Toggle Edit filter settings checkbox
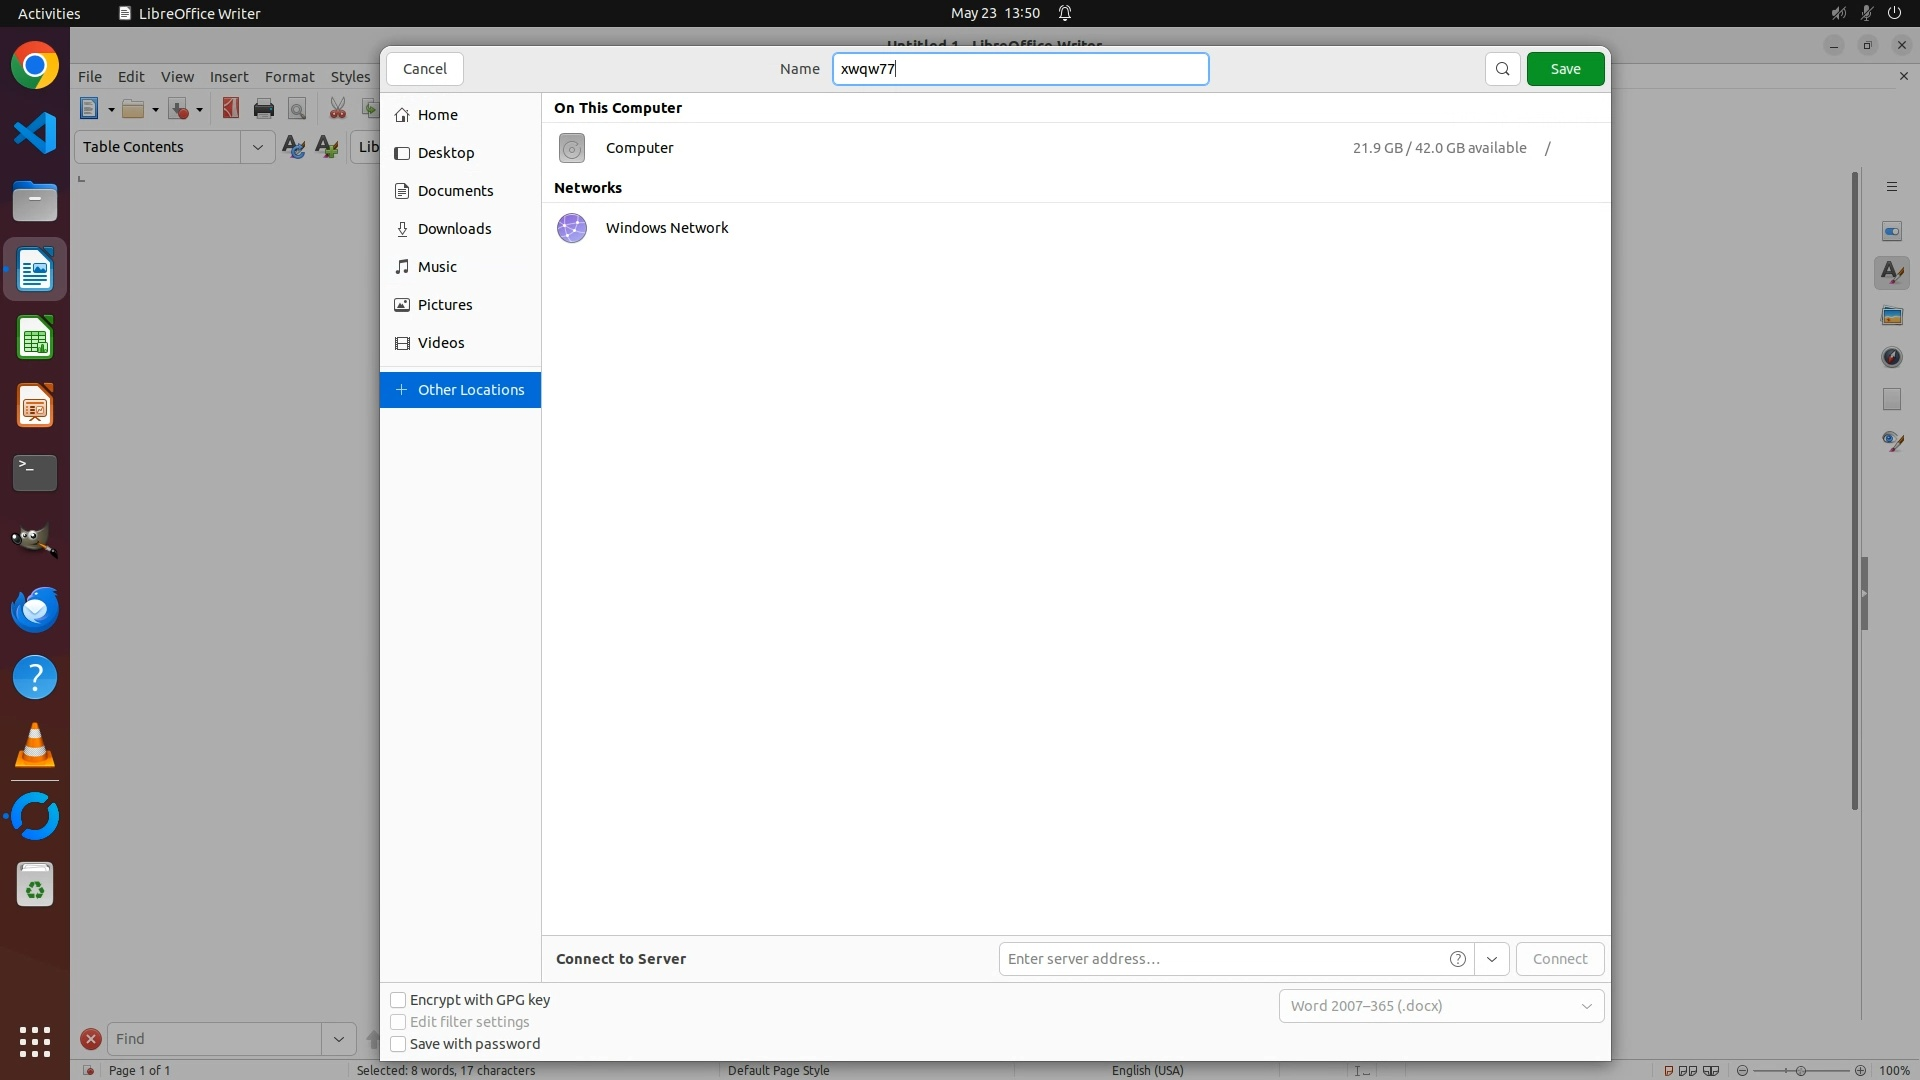Image resolution: width=1920 pixels, height=1080 pixels. click(398, 1022)
